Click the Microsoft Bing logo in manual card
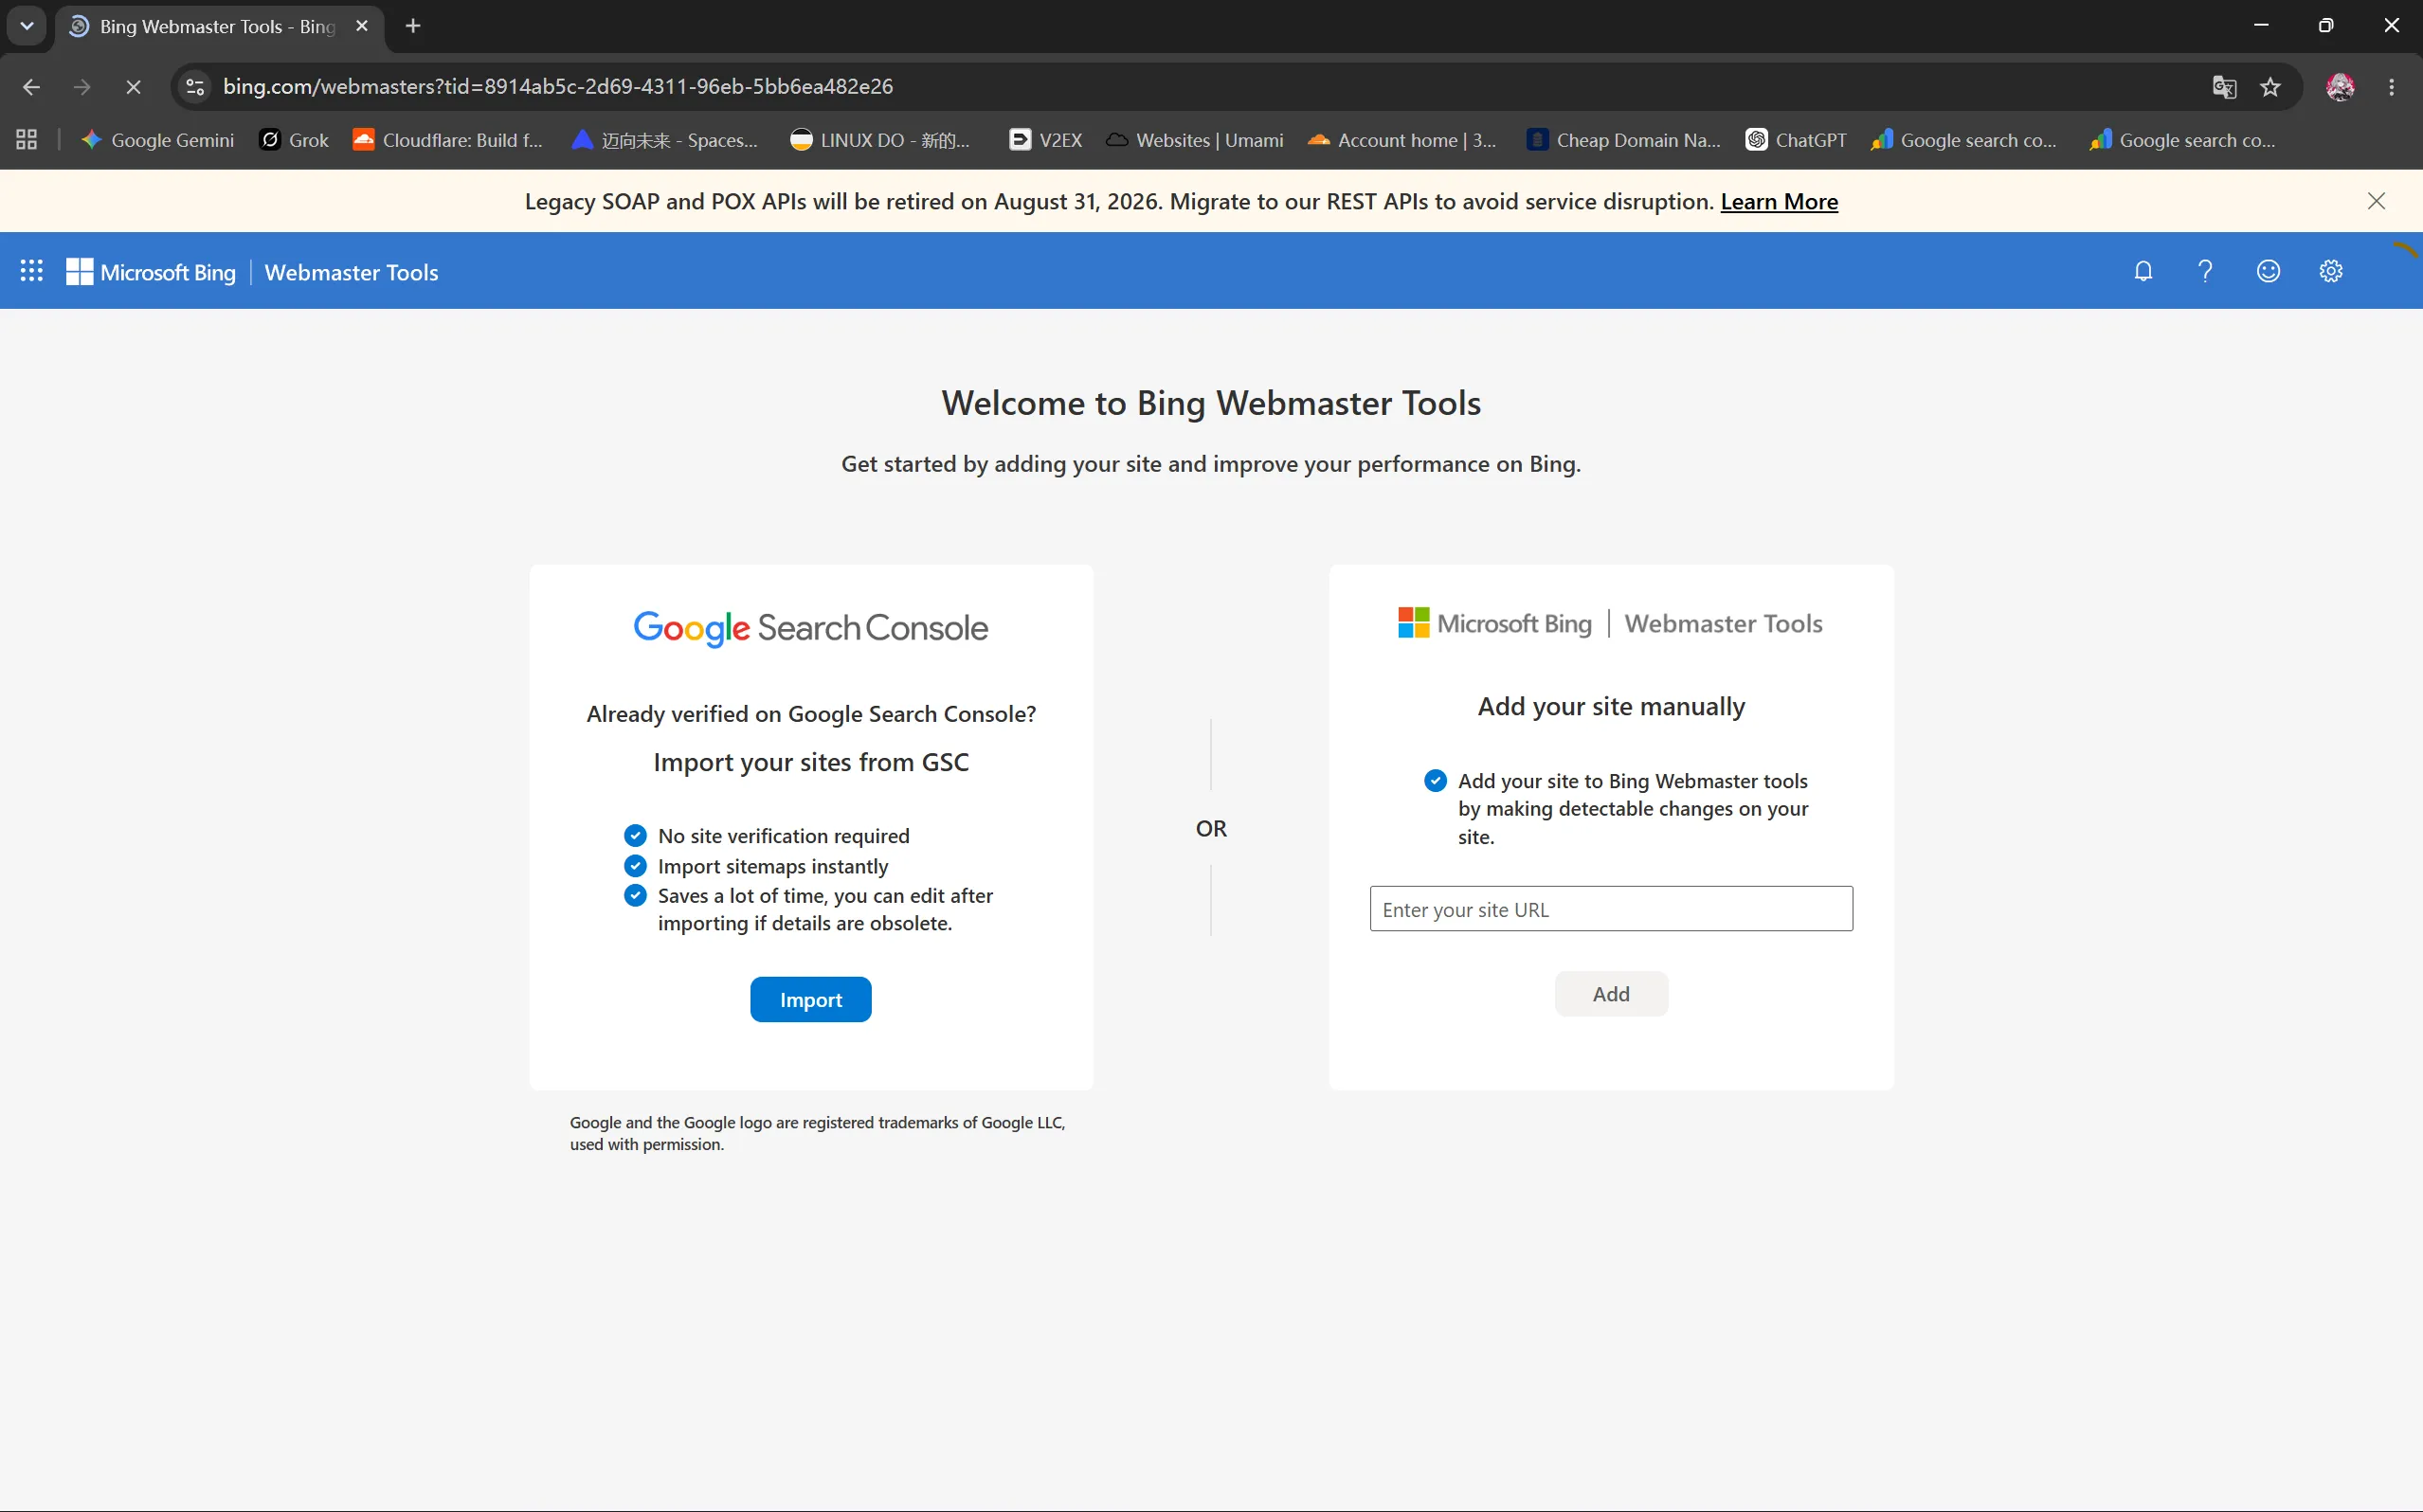The width and height of the screenshot is (2423, 1512). coord(1495,623)
